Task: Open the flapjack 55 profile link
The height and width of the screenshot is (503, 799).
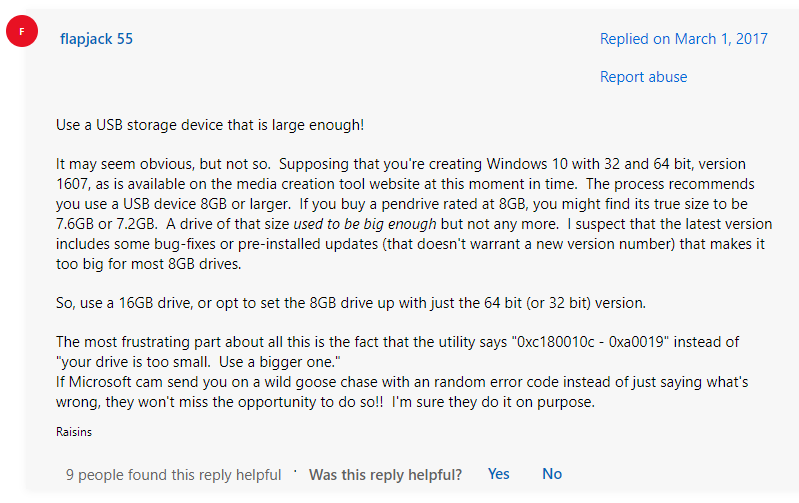Action: tap(97, 39)
